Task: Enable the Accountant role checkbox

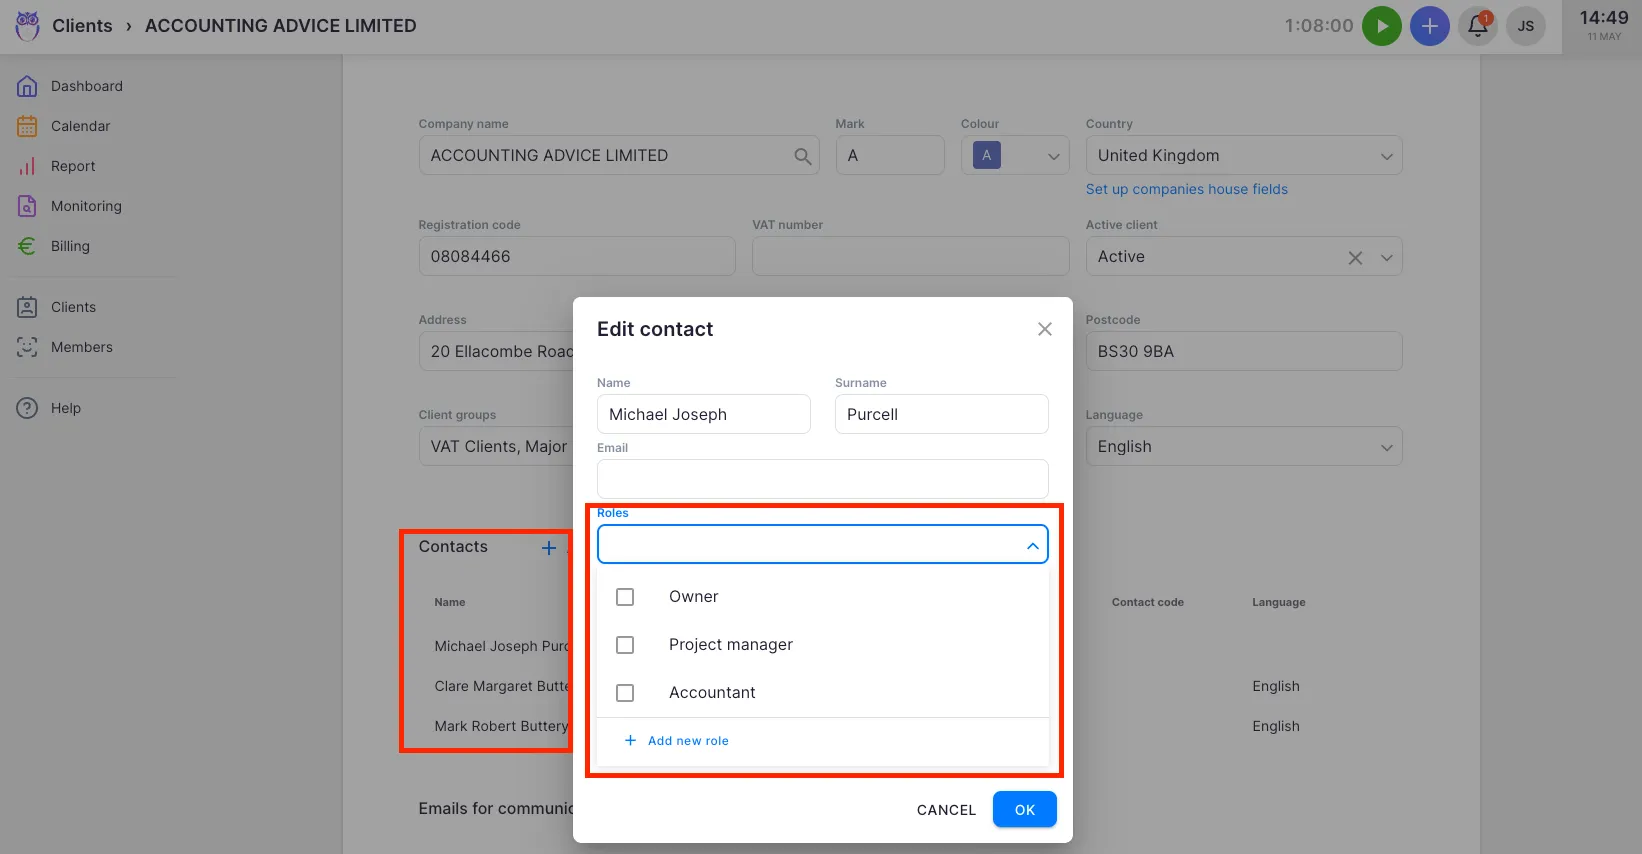Action: tap(625, 693)
